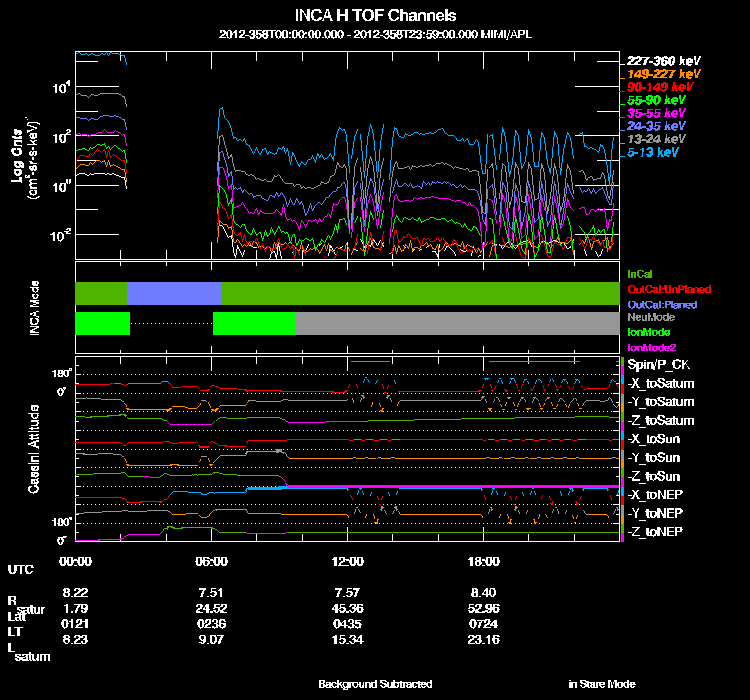750x700 pixels.
Task: Select the 149-227 keV orange legend entry
Action: click(x=660, y=74)
